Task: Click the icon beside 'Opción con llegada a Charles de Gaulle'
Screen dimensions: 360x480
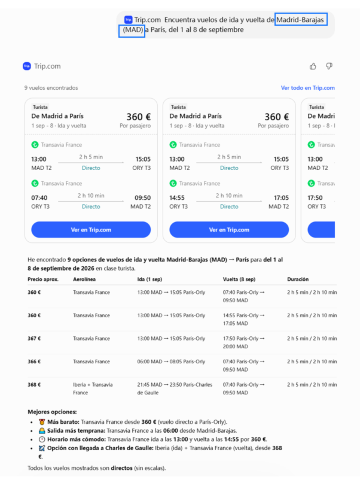Action: click(42, 448)
